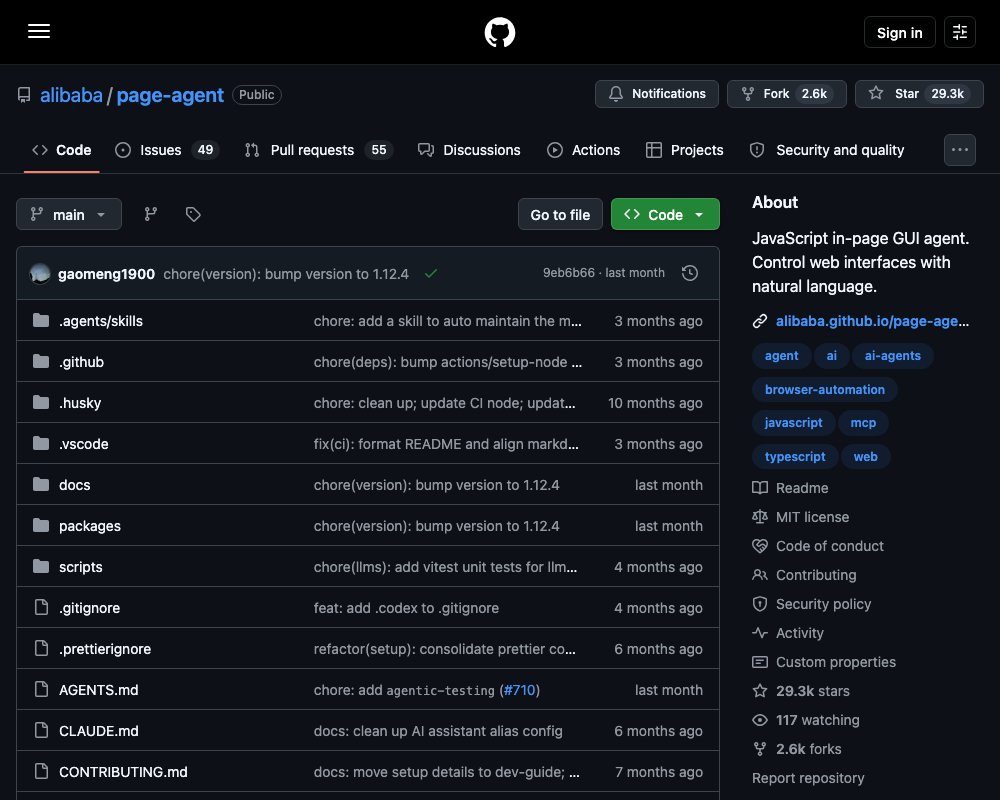This screenshot has width=1000, height=800.
Task: Click the Sign in button
Action: 899,32
